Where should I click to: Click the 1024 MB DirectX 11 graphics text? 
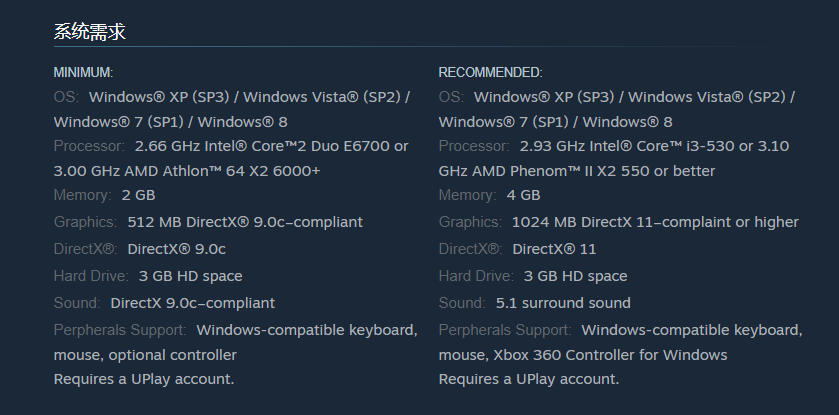pyautogui.click(x=655, y=222)
